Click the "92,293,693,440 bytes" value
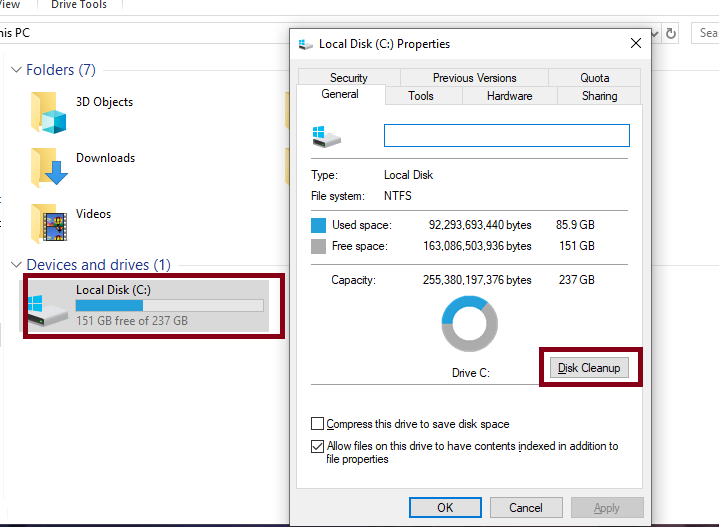Screen dimensions: 719x527 [480, 225]
